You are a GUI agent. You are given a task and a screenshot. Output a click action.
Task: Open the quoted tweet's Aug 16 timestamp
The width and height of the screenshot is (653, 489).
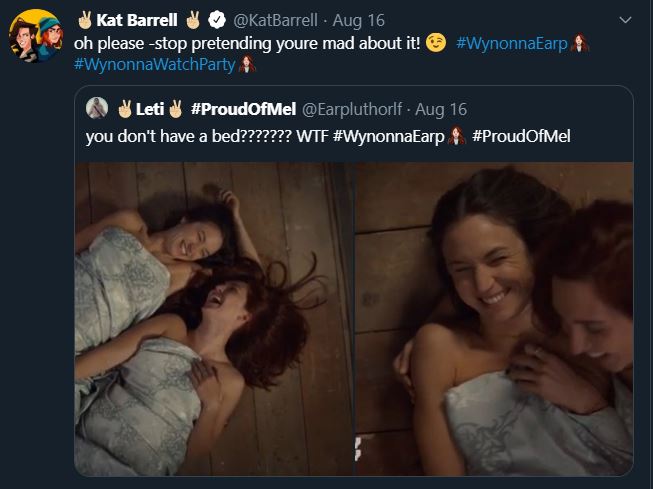point(440,108)
